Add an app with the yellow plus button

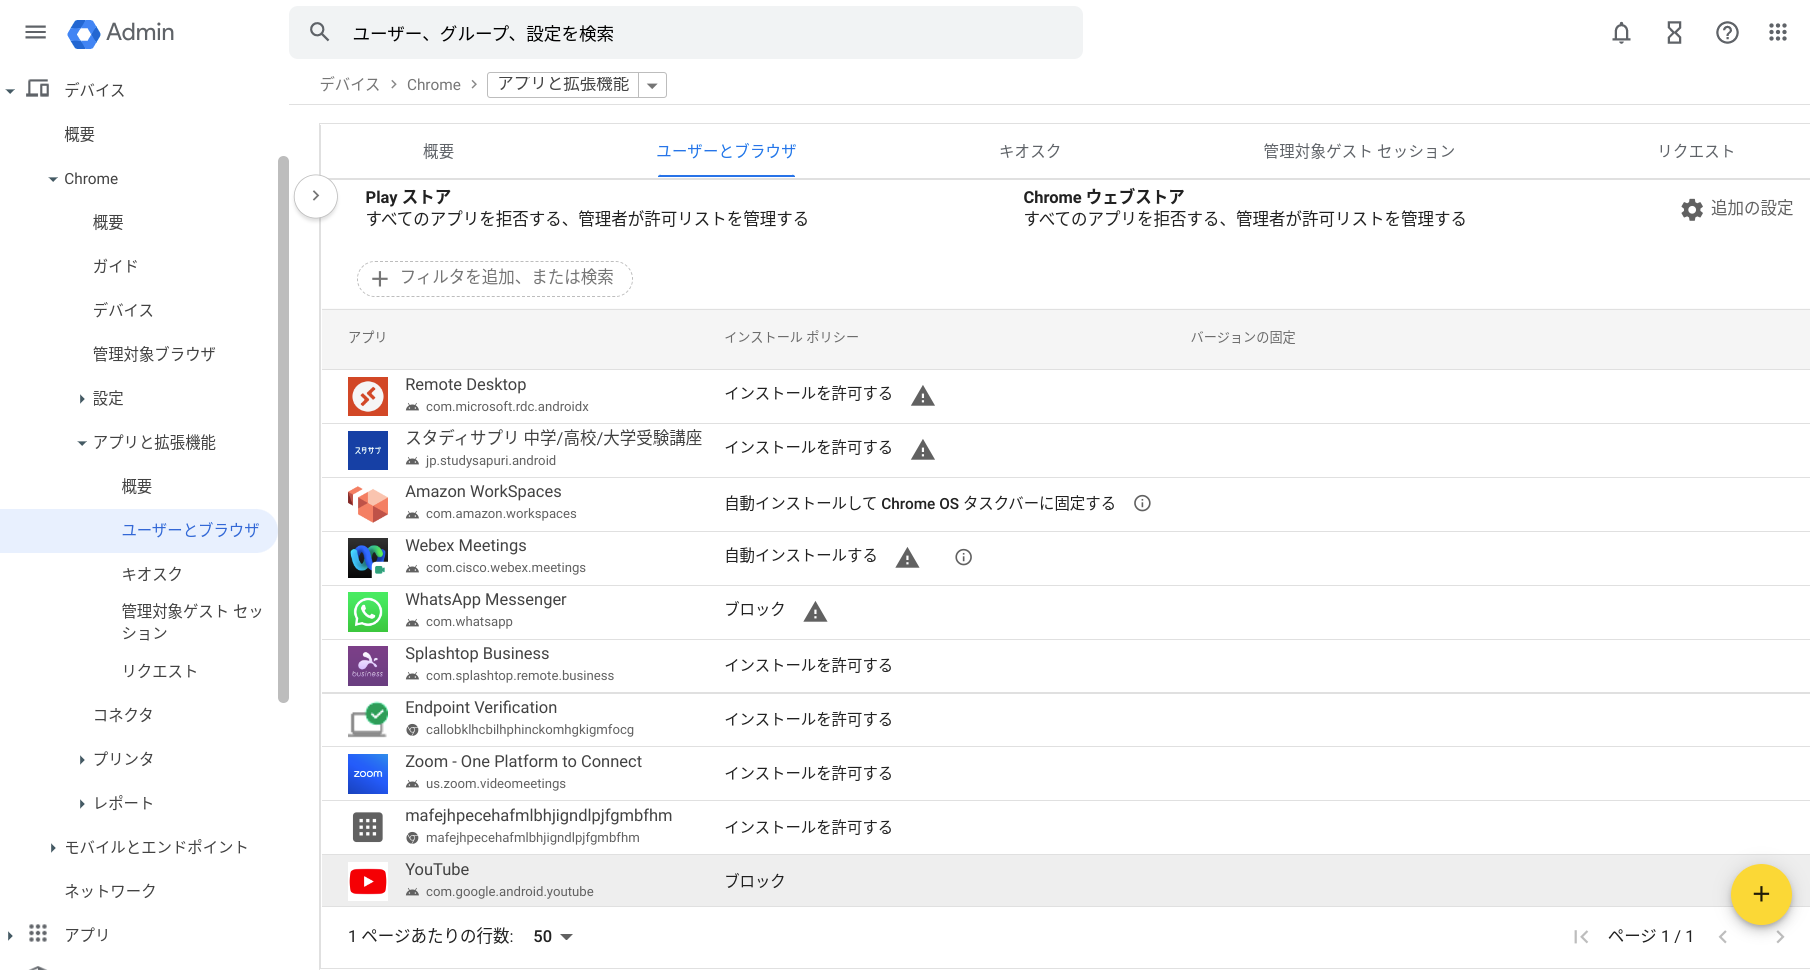(x=1761, y=894)
